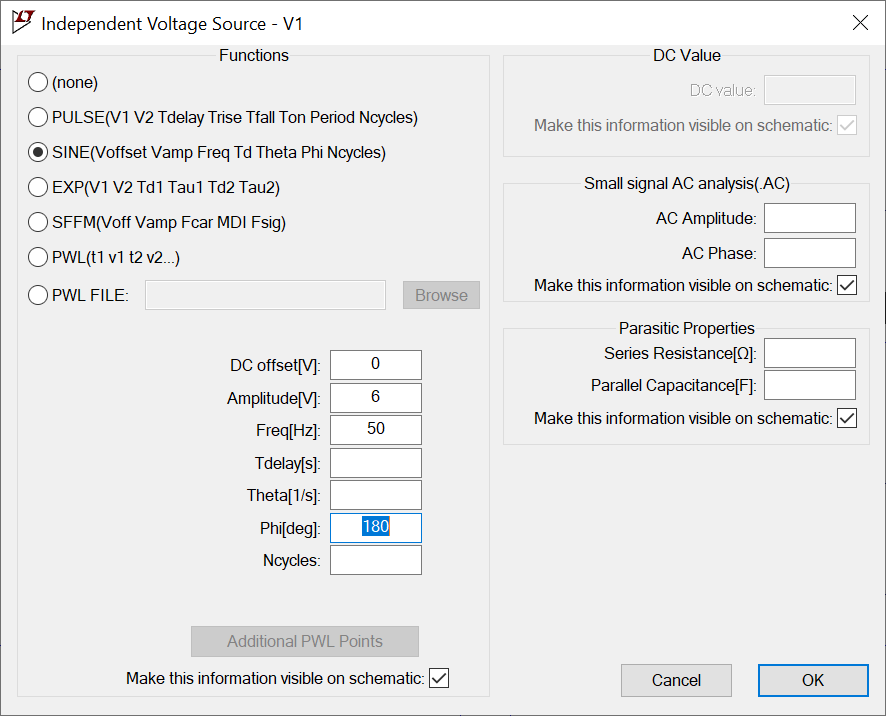Click the Freq[Hz] field showing 50

376,430
